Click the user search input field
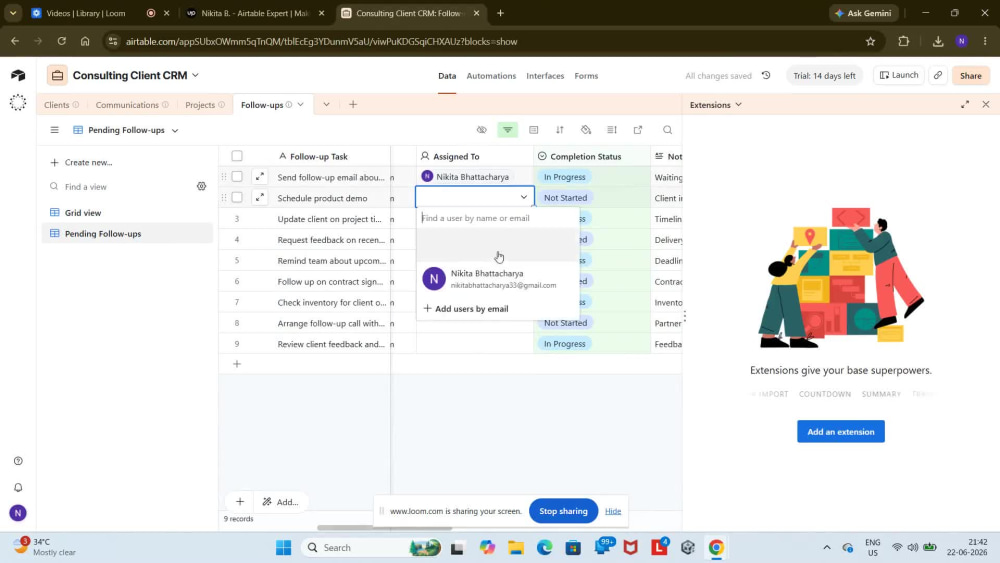 pos(497,218)
